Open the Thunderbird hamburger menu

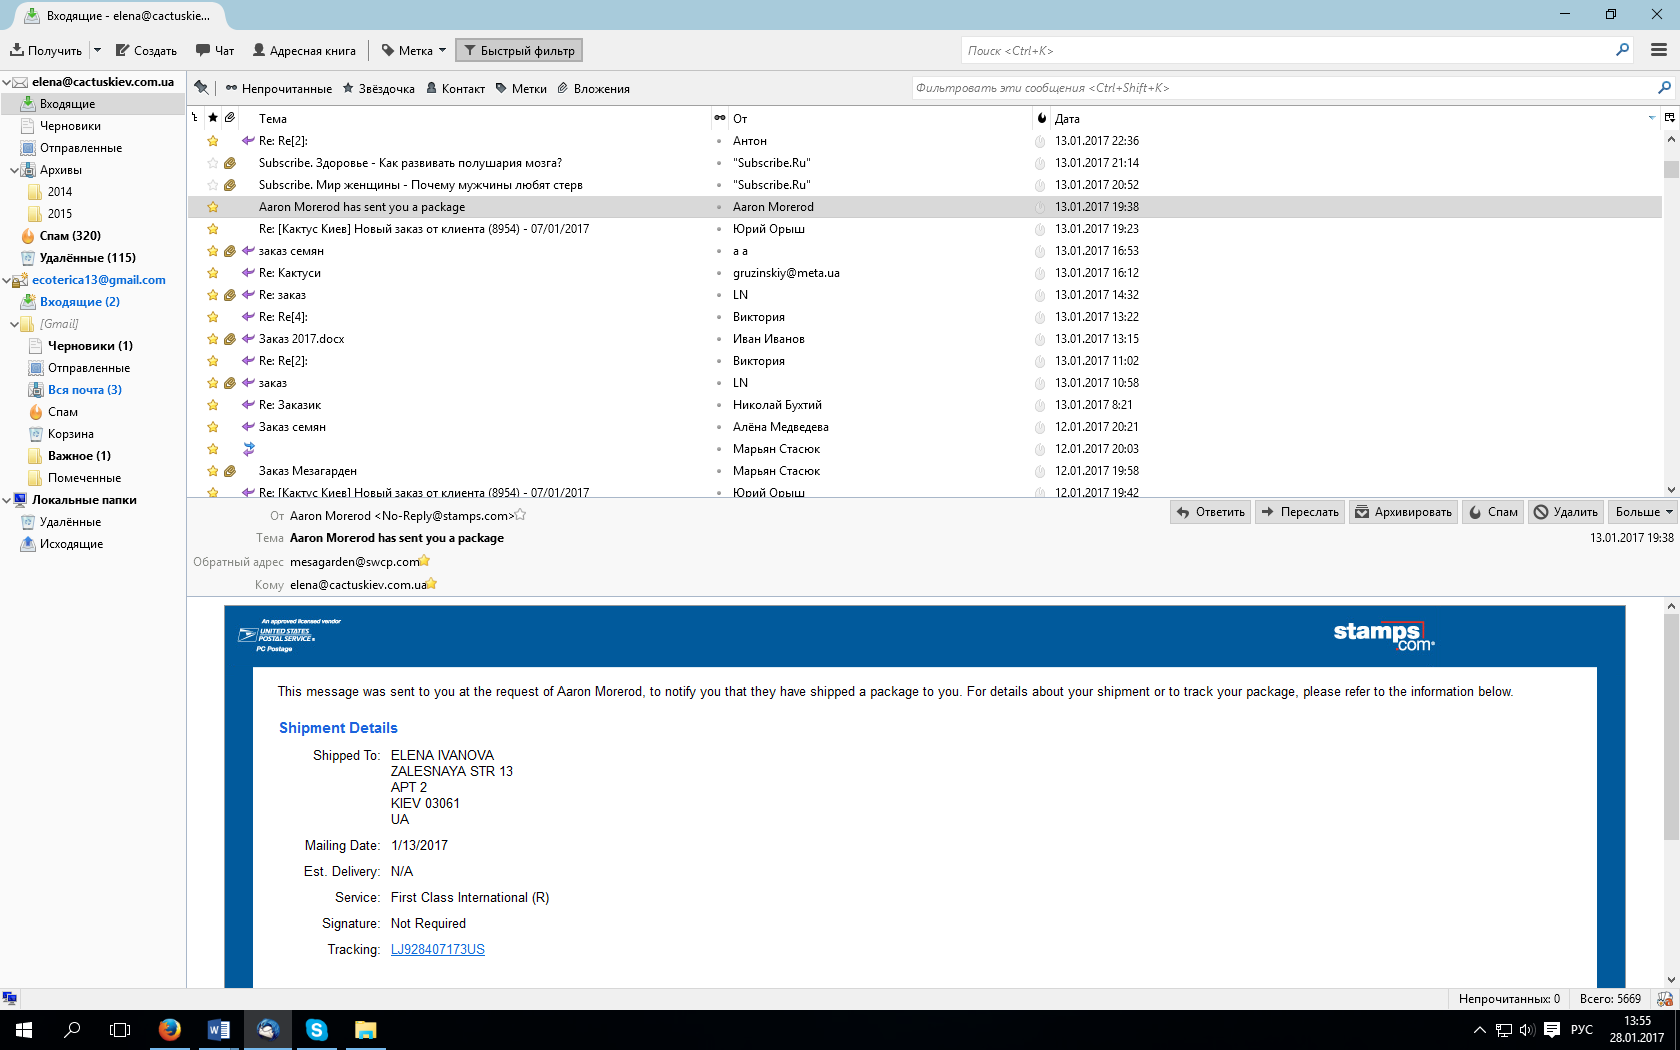pos(1659,50)
